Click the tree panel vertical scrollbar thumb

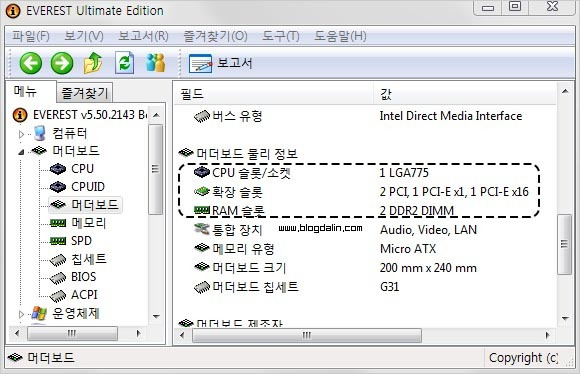(156, 169)
